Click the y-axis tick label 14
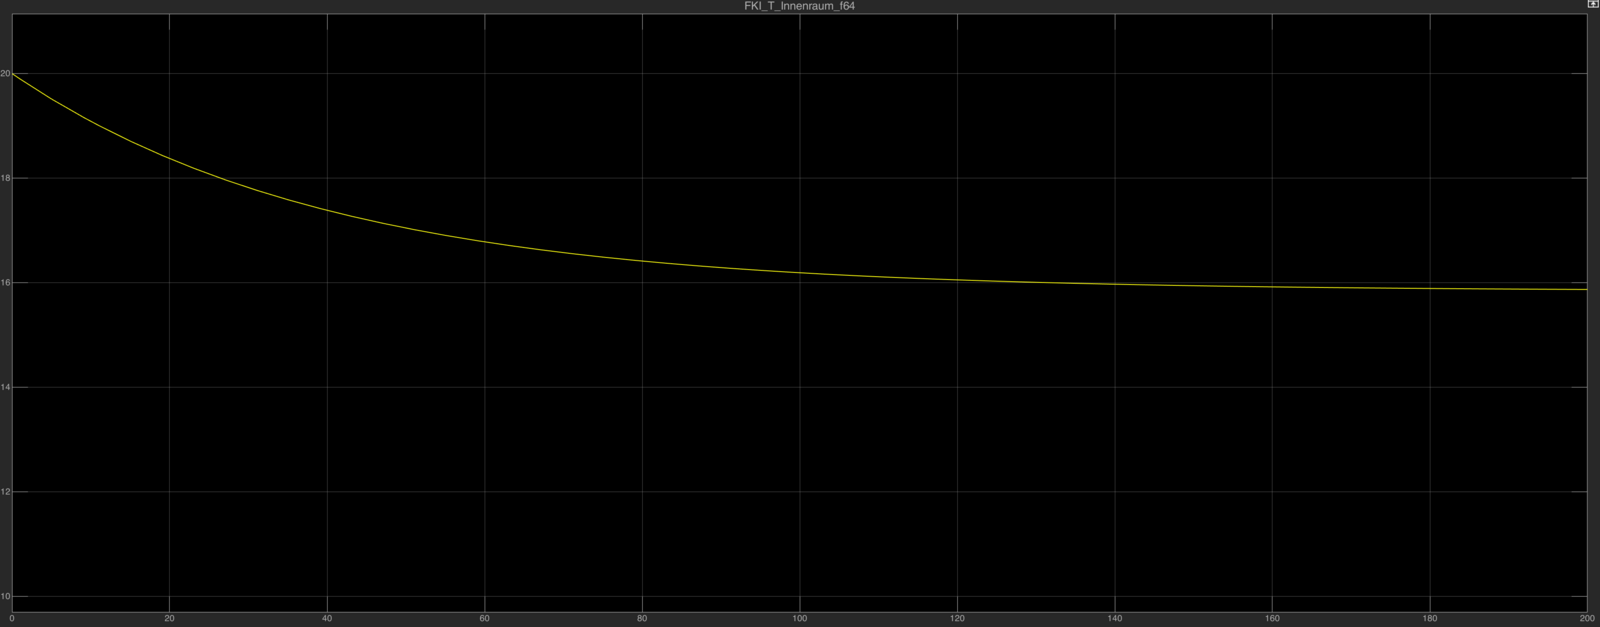Viewport: 1600px width, 627px height. coord(5,387)
